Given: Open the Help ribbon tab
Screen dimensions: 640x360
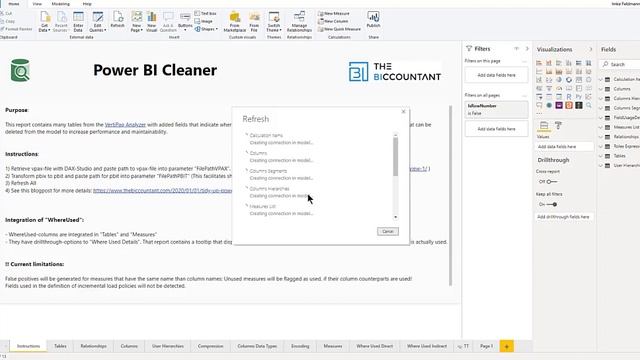Looking at the screenshot, I should [87, 4].
